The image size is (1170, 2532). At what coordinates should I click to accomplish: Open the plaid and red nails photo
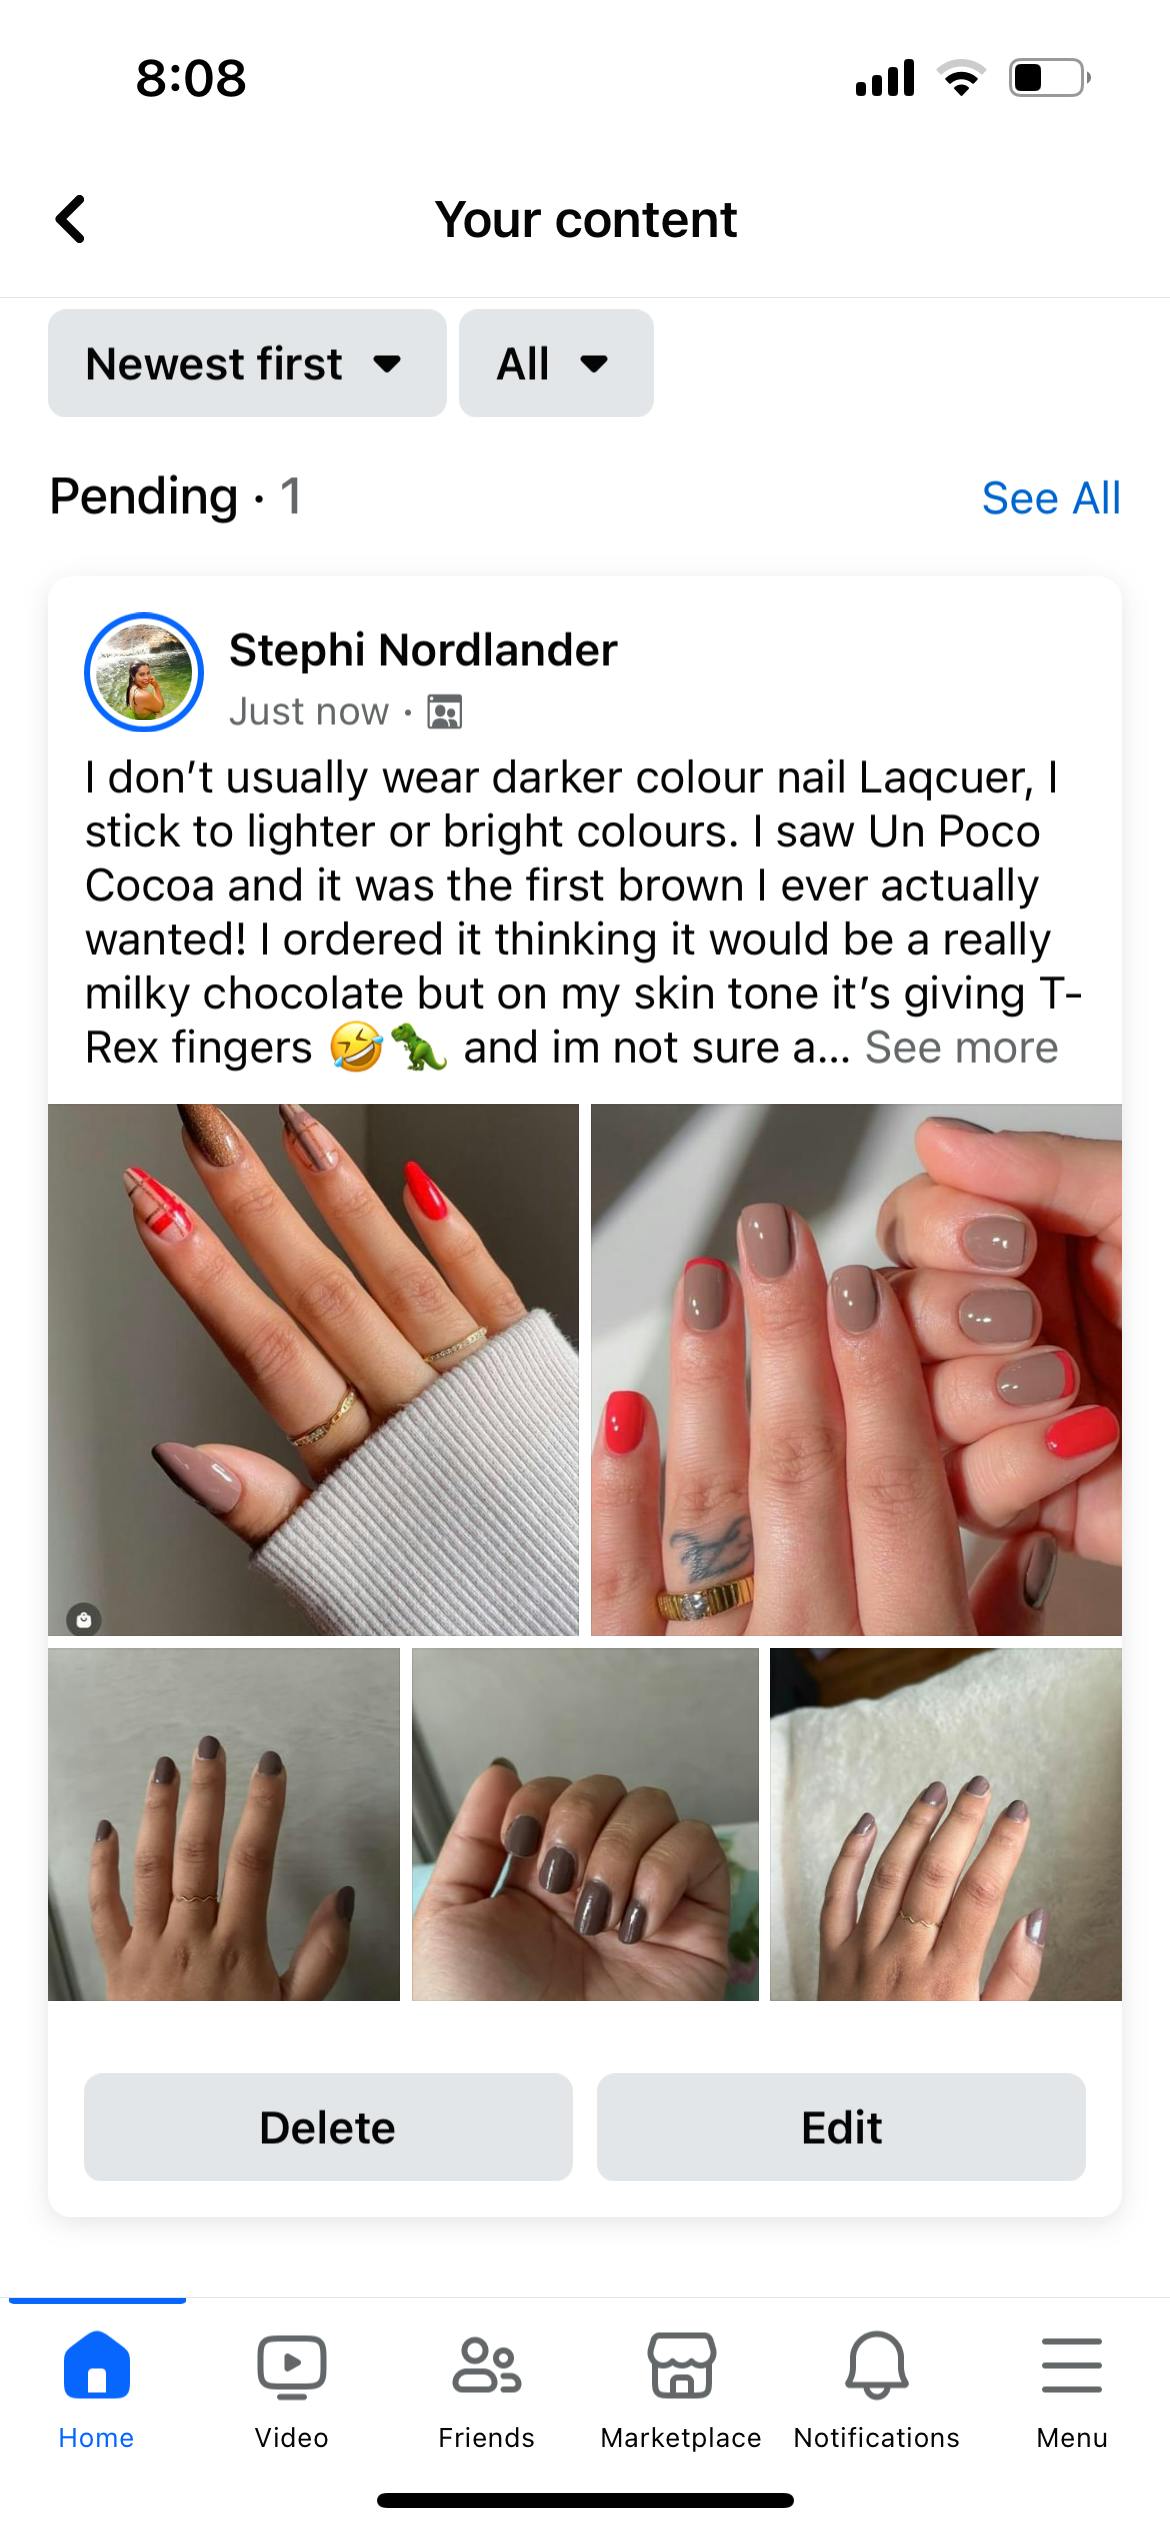[x=313, y=1370]
